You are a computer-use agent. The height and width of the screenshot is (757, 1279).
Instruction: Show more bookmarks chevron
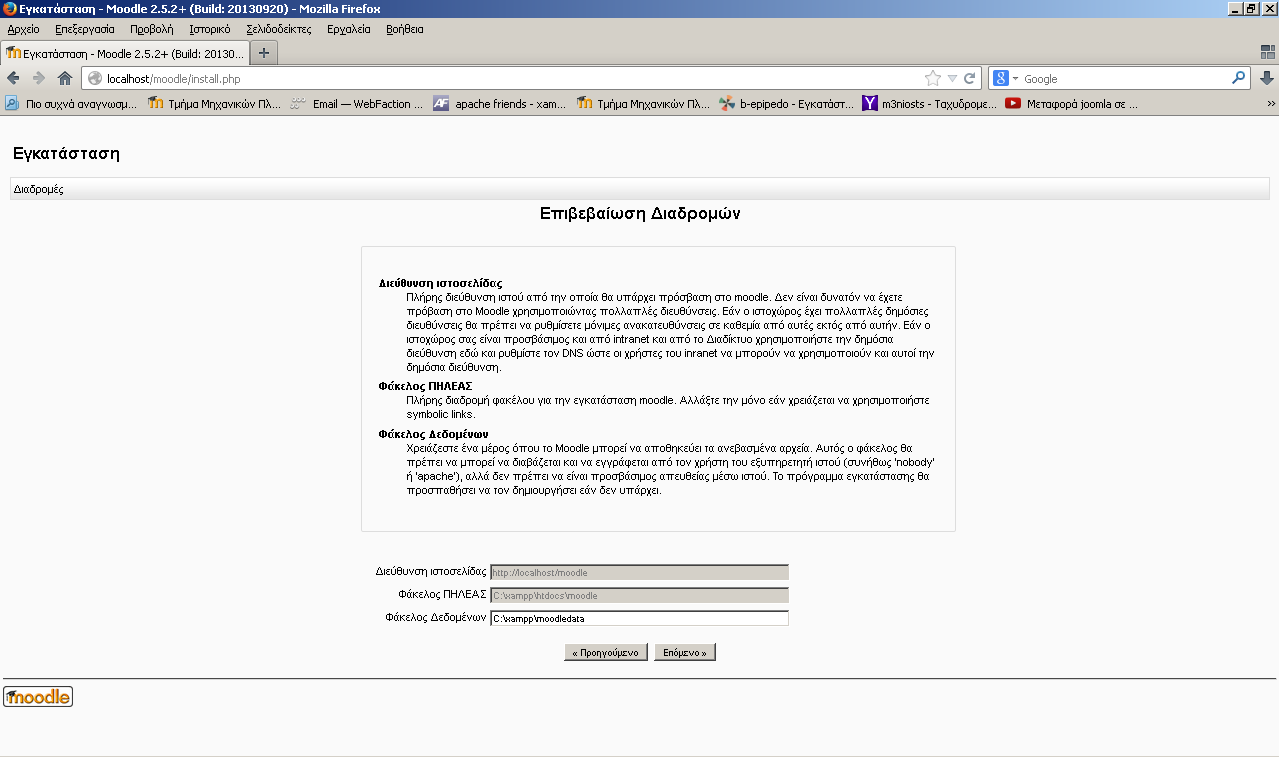[1271, 103]
